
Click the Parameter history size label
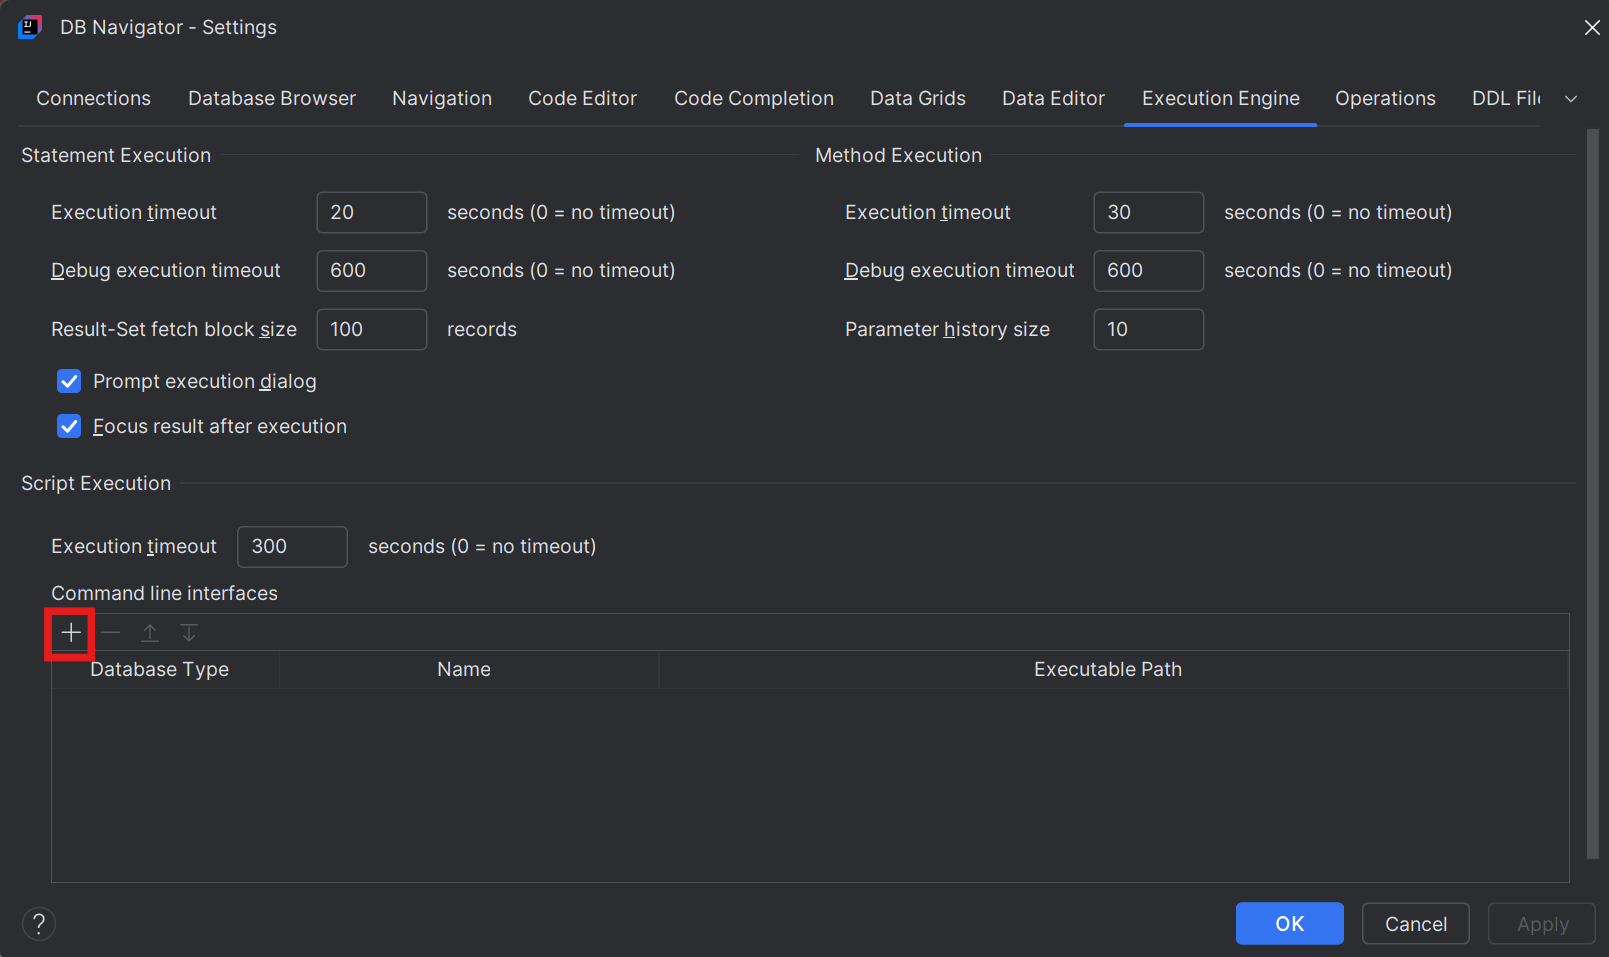[x=947, y=329]
